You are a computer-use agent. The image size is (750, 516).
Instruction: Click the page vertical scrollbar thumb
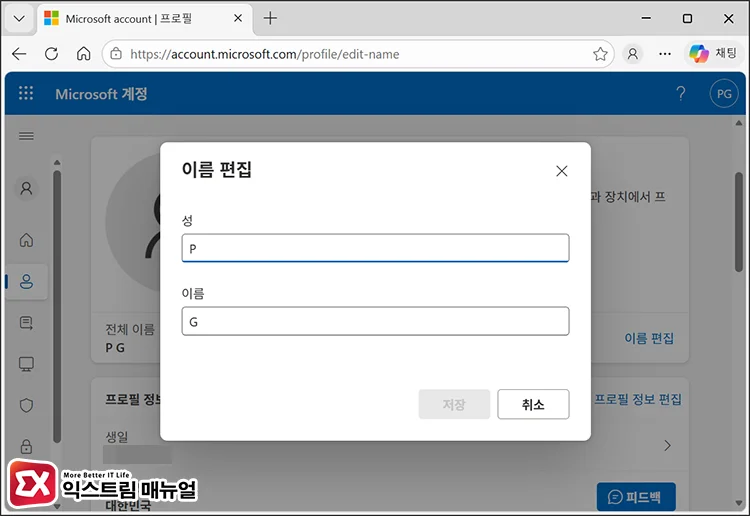739,222
